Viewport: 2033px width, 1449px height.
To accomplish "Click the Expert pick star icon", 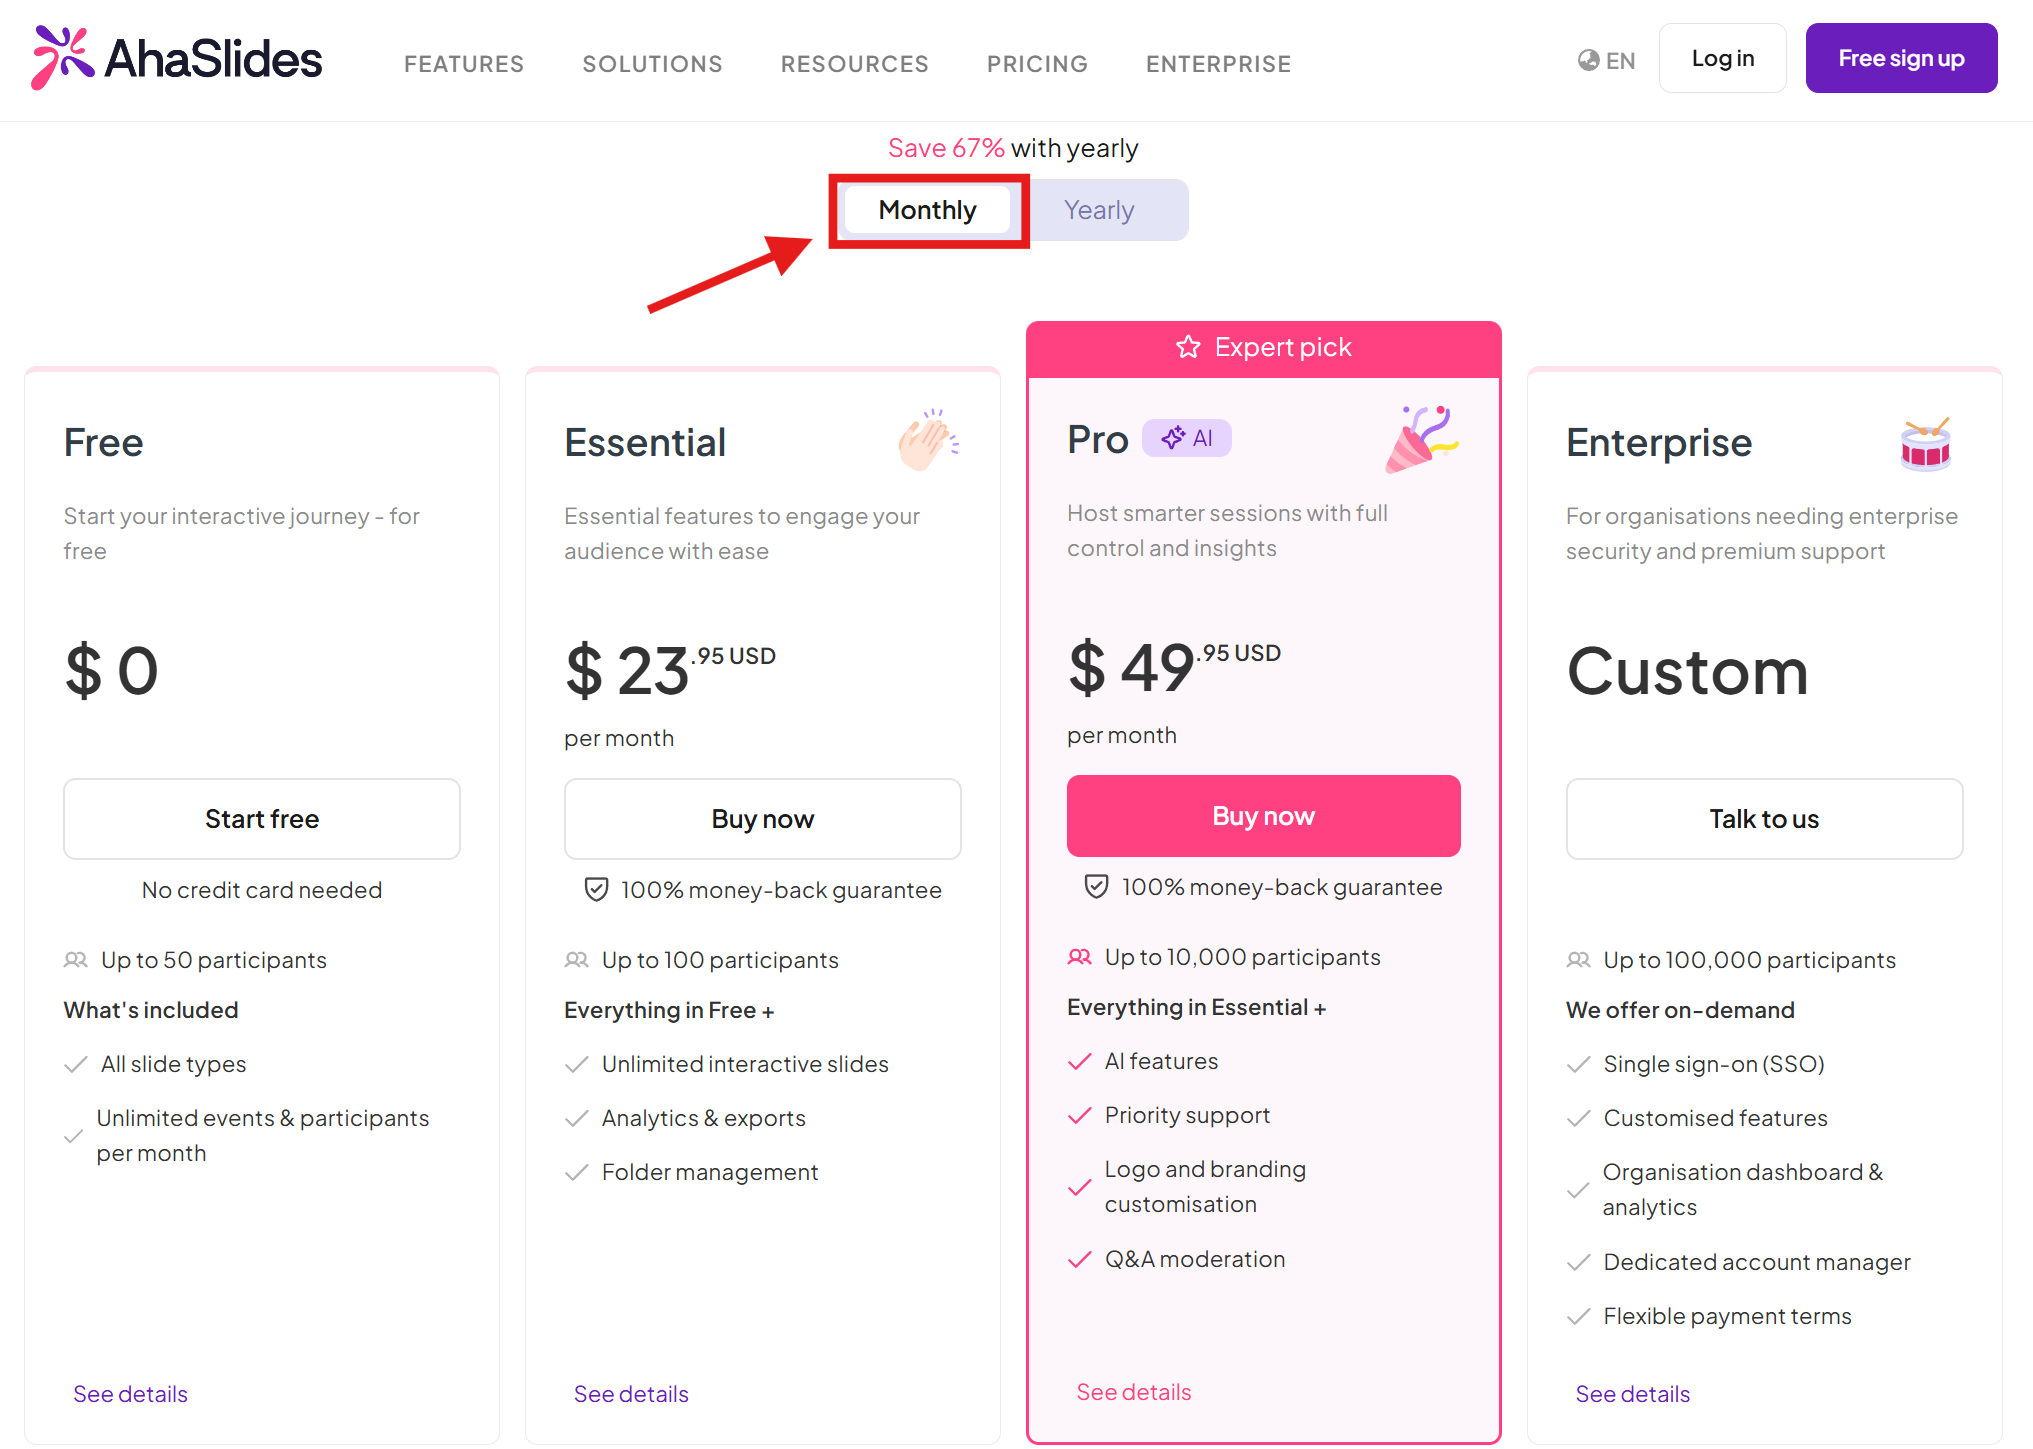I will [1188, 347].
